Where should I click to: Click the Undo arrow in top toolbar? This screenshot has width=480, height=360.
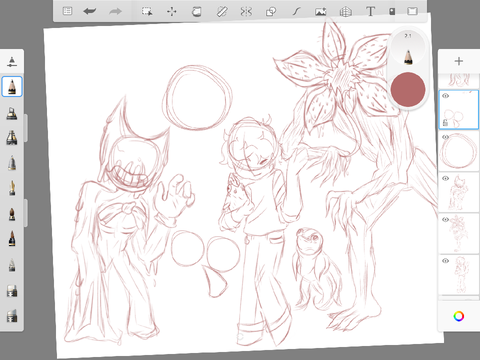90,11
